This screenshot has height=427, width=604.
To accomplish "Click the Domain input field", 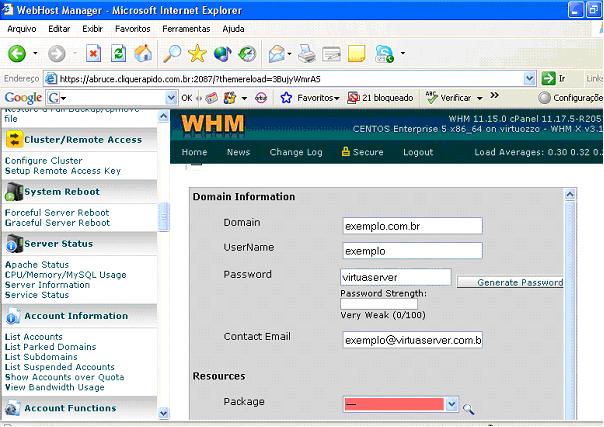I will click(x=412, y=226).
